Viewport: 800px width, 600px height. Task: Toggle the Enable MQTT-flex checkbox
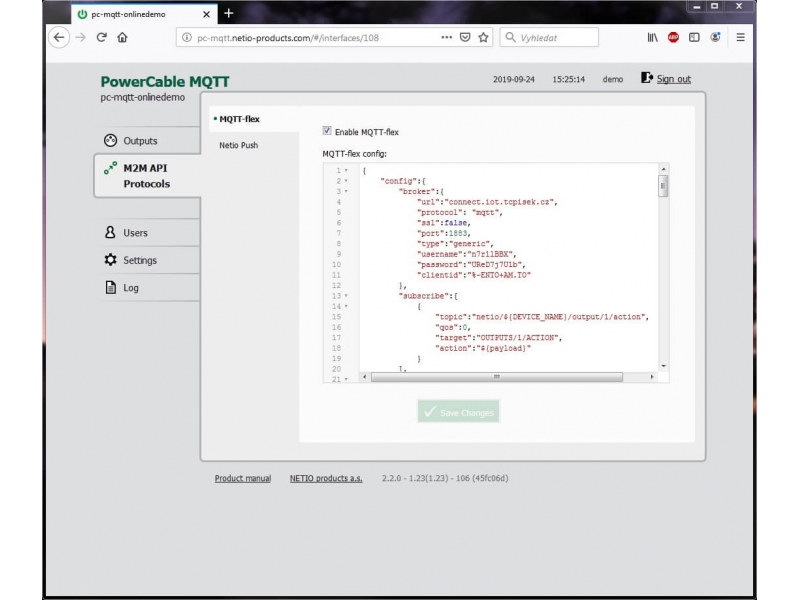327,131
